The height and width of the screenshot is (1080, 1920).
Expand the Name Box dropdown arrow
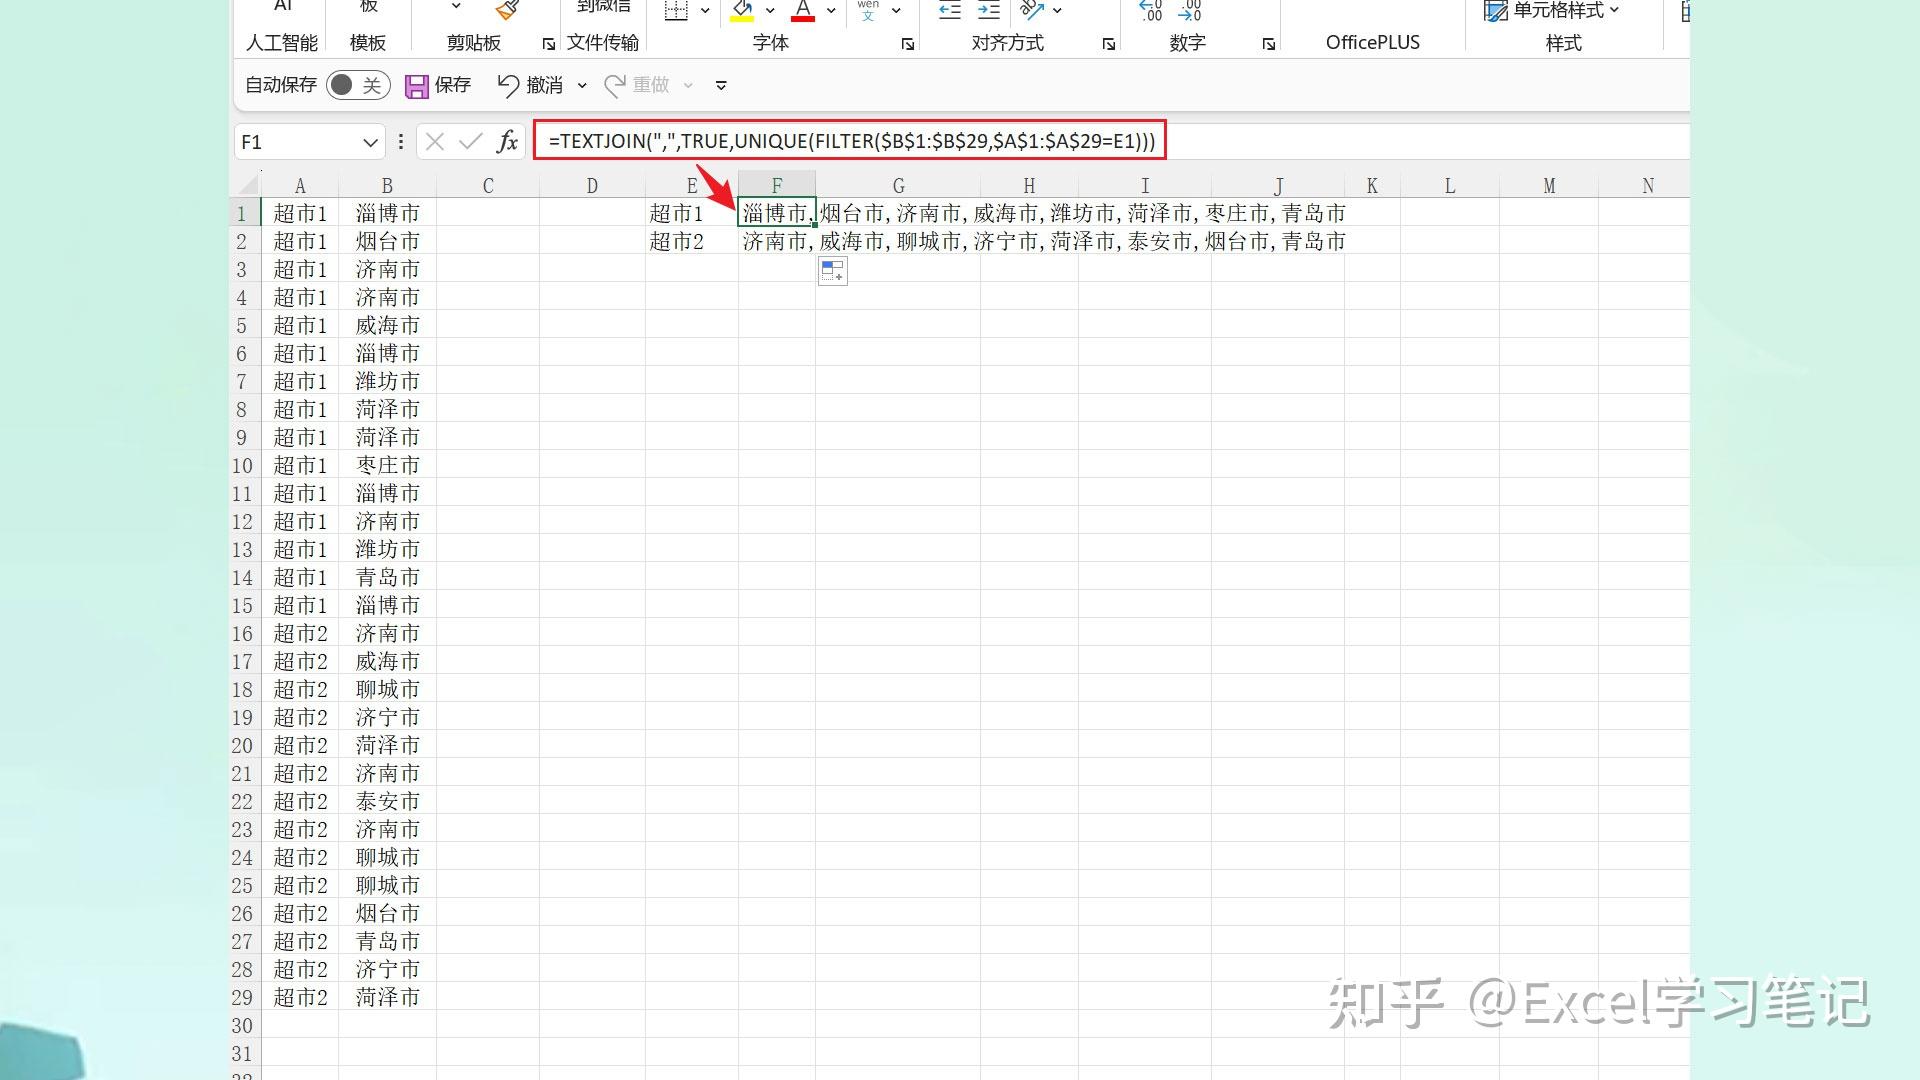370,143
